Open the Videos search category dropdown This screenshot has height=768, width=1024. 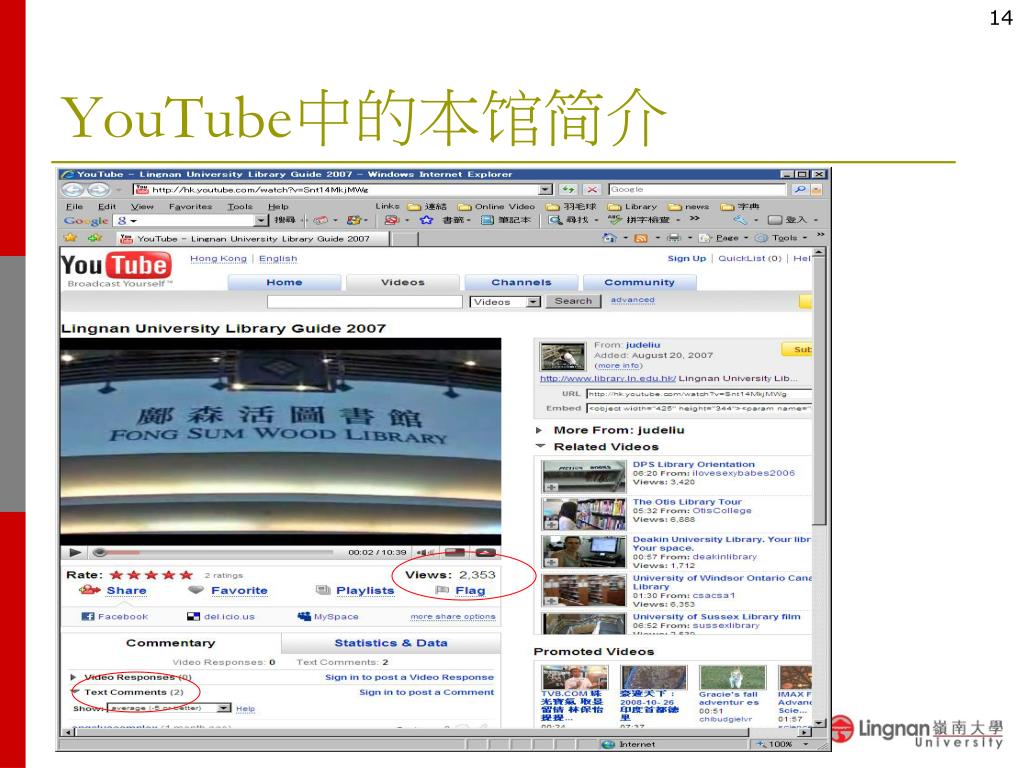coord(534,302)
